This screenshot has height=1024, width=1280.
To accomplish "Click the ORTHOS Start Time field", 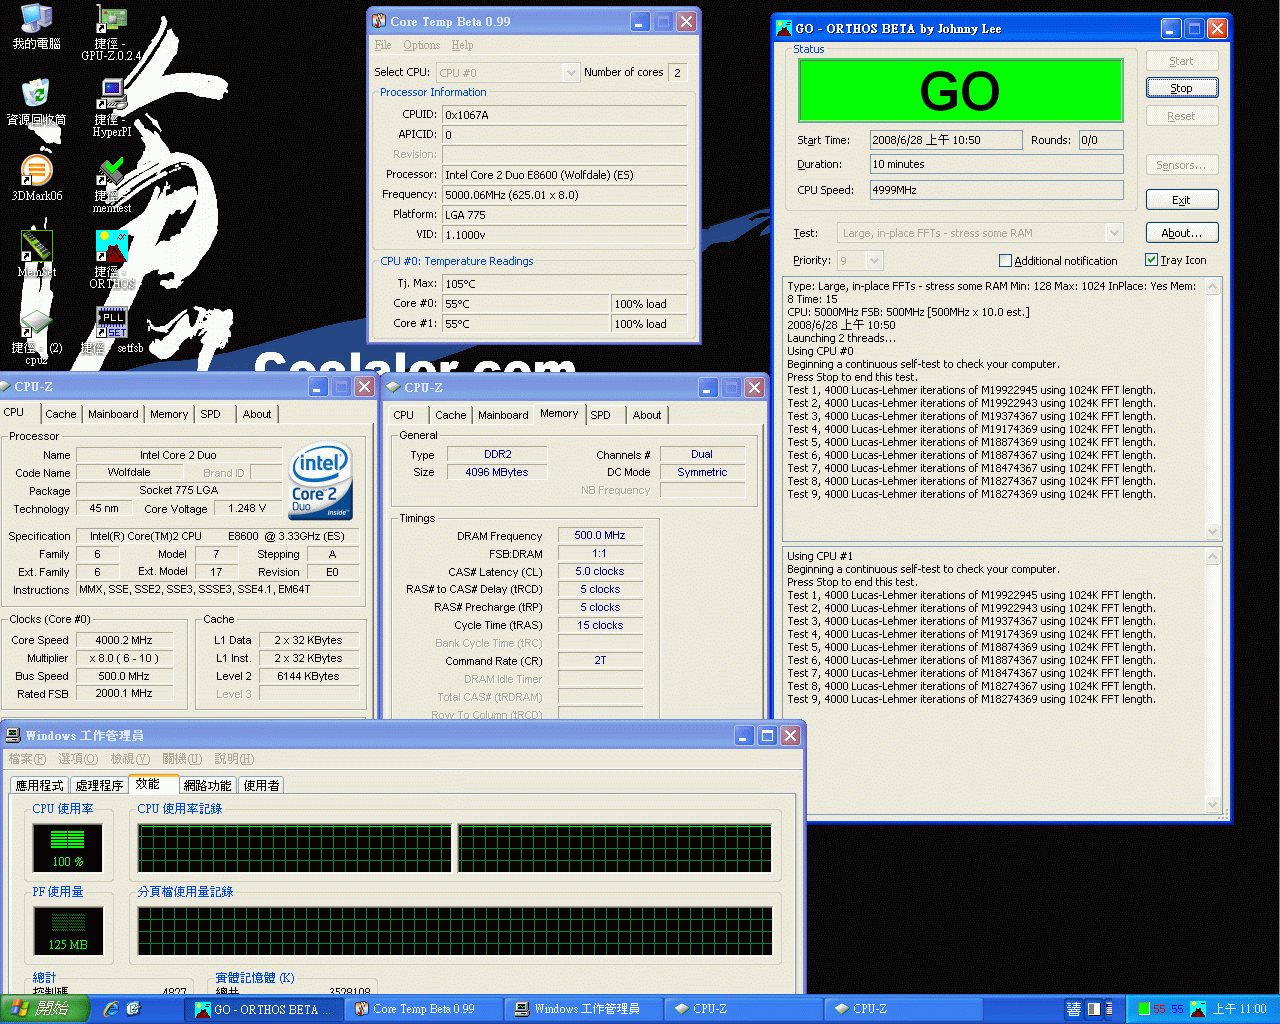I will coord(945,140).
